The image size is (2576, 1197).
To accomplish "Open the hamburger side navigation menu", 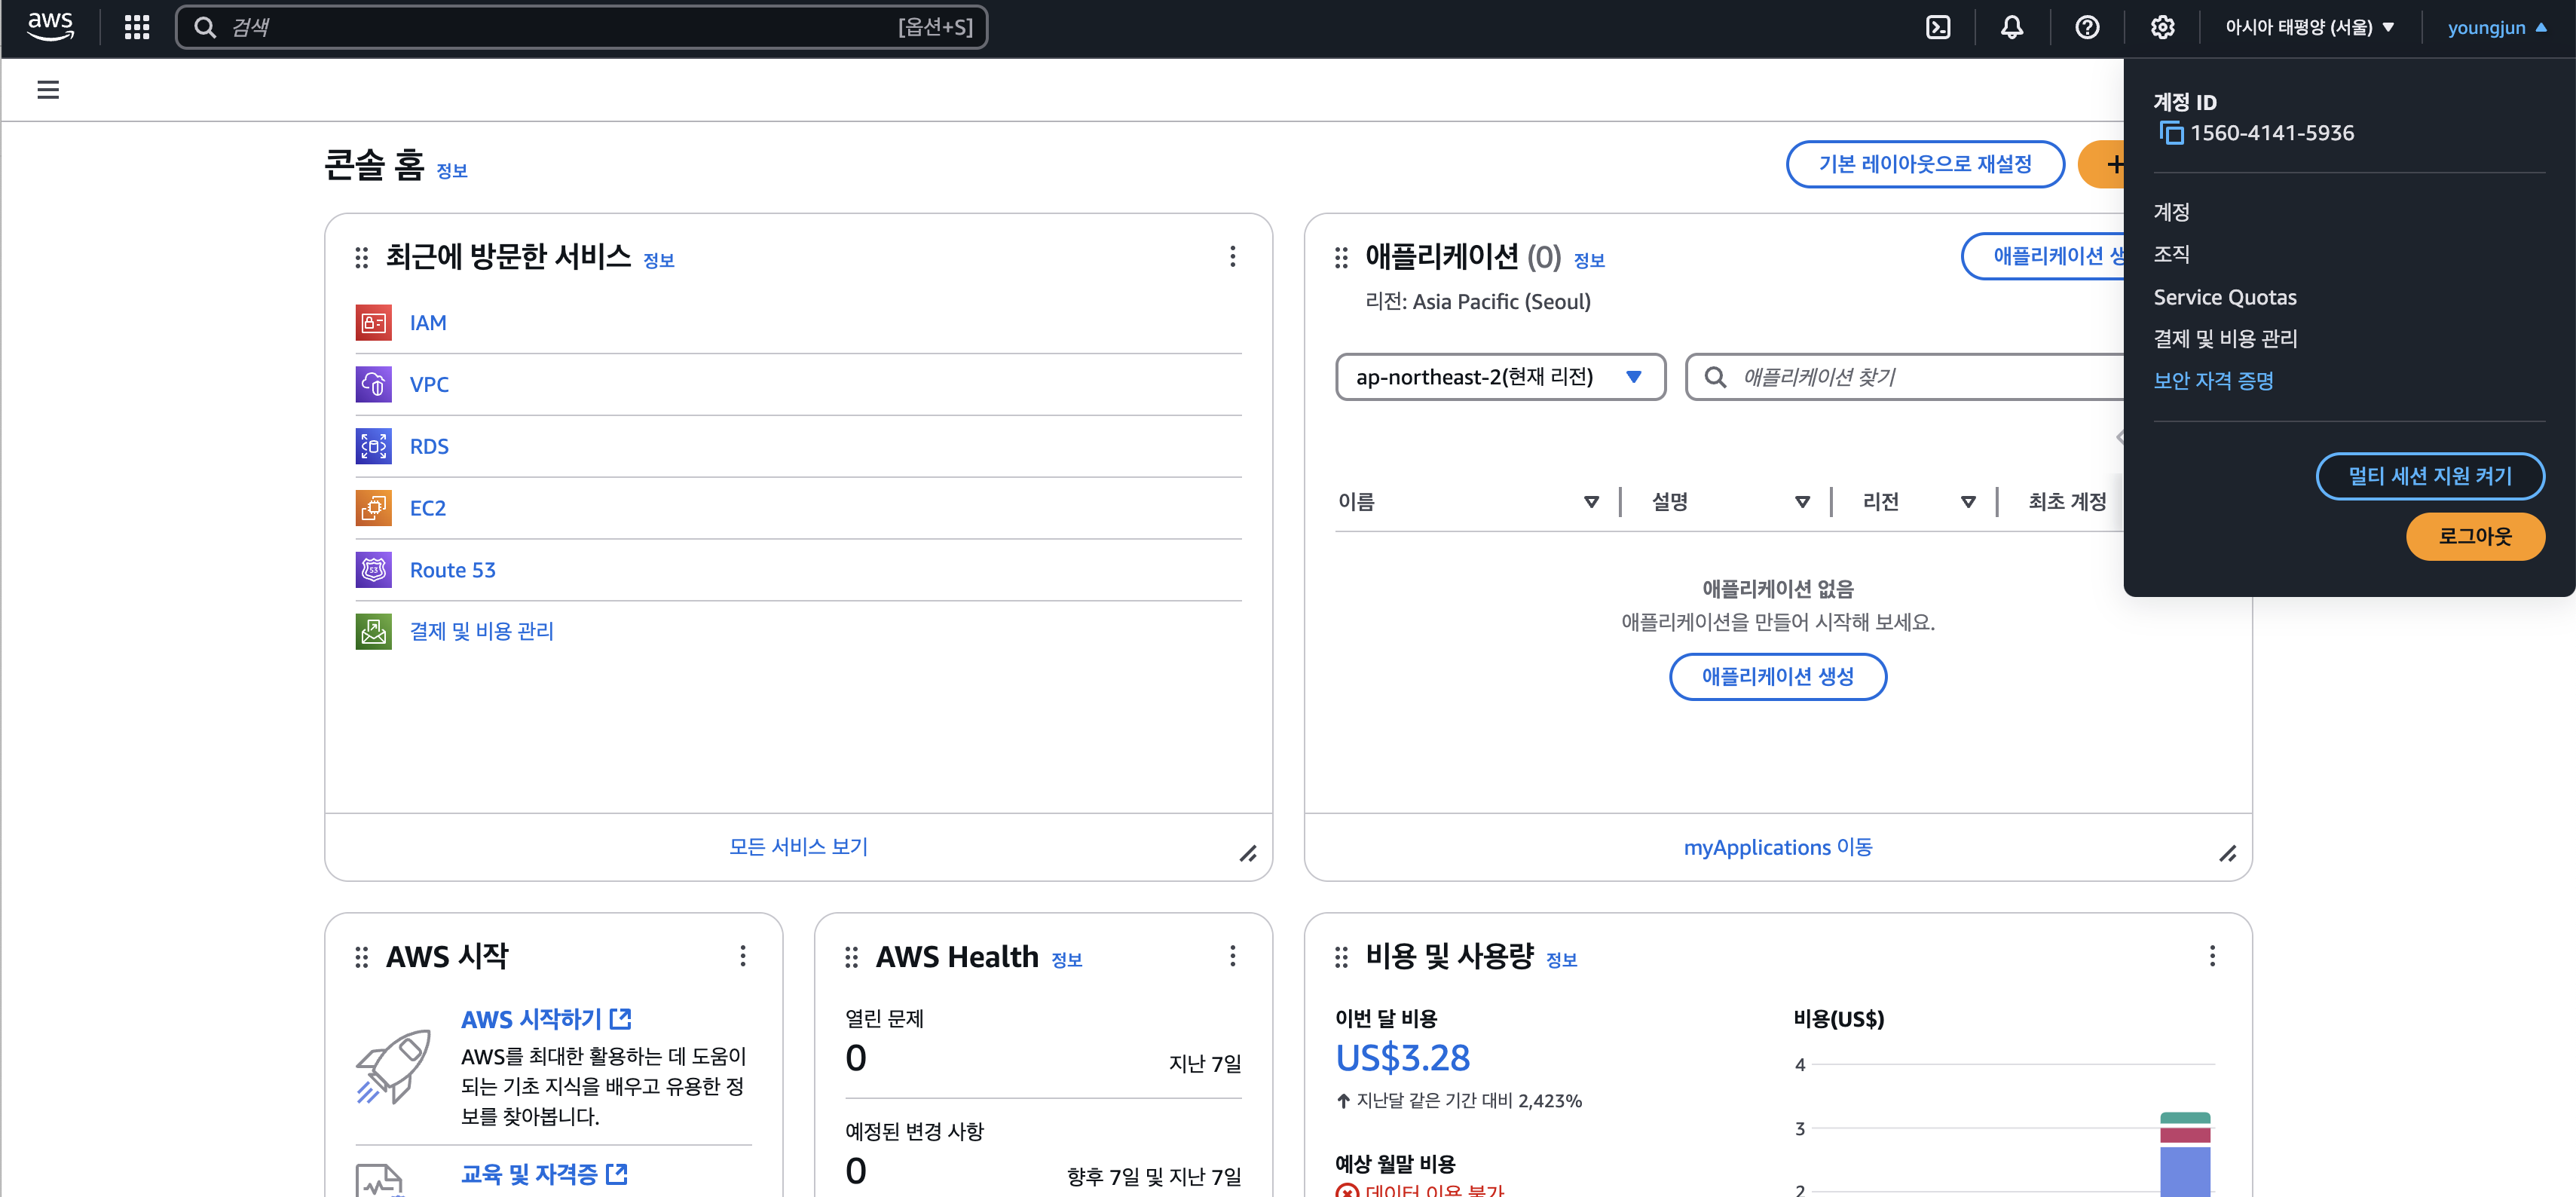I will point(48,90).
